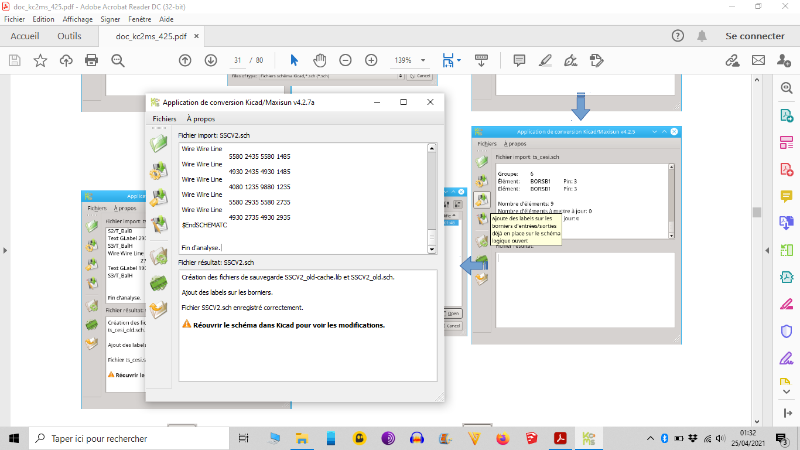This screenshot has height=450, width=800.
Task: Click the pen signature icon in the toolbar
Action: coord(570,60)
